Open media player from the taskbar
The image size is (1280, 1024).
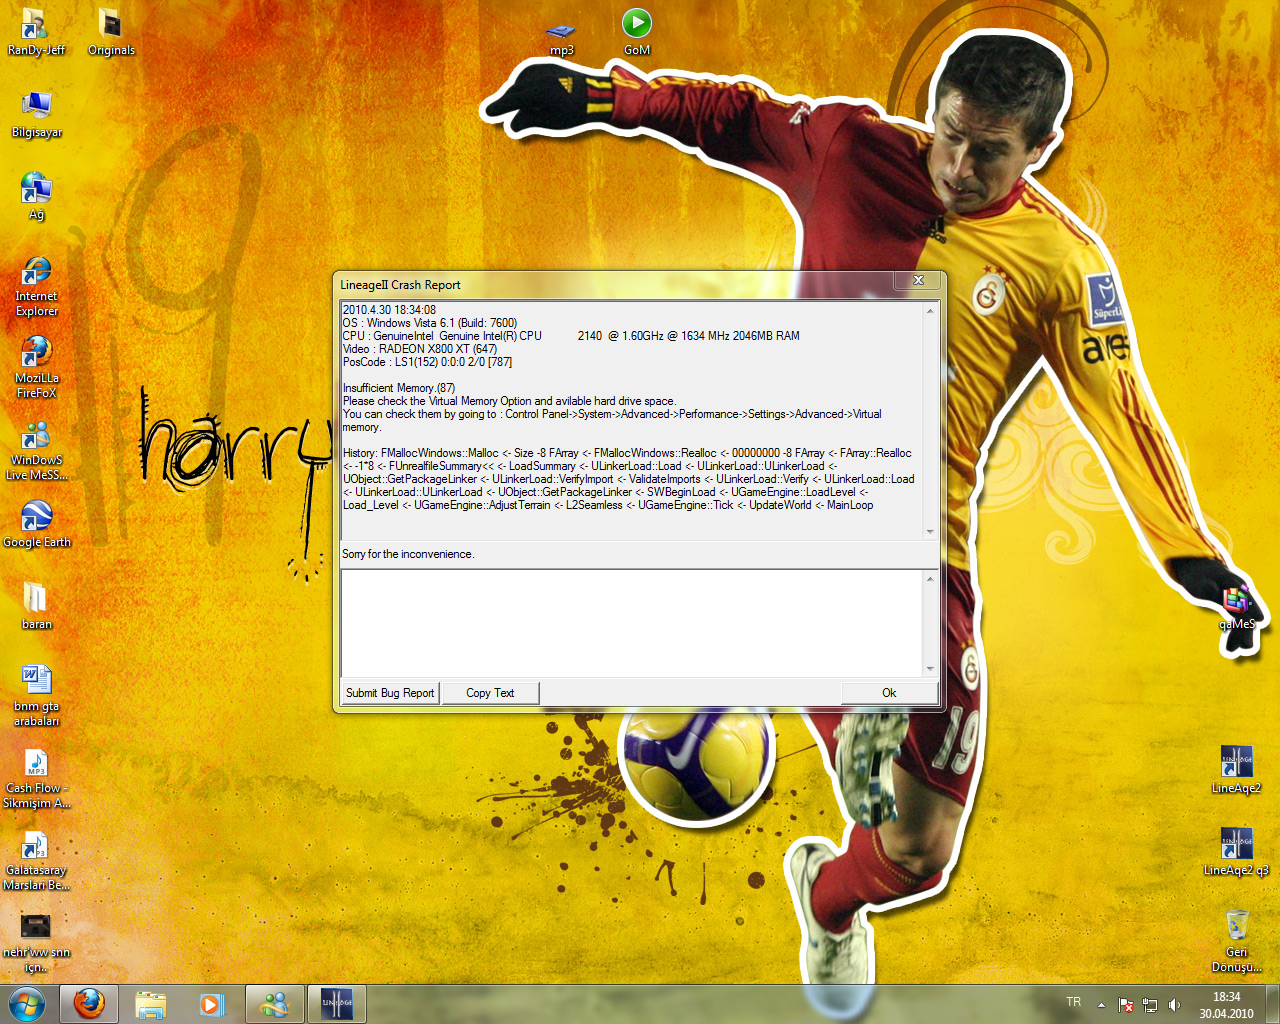211,1004
